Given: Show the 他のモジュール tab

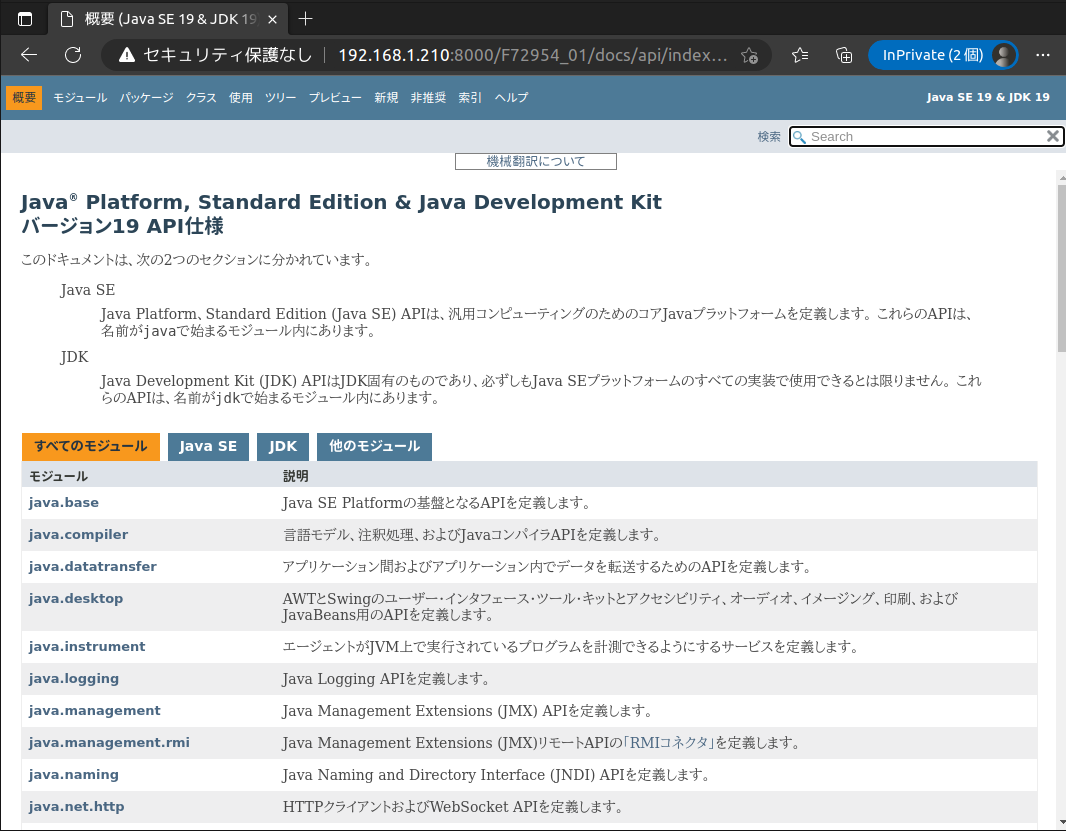Looking at the screenshot, I should tap(374, 446).
